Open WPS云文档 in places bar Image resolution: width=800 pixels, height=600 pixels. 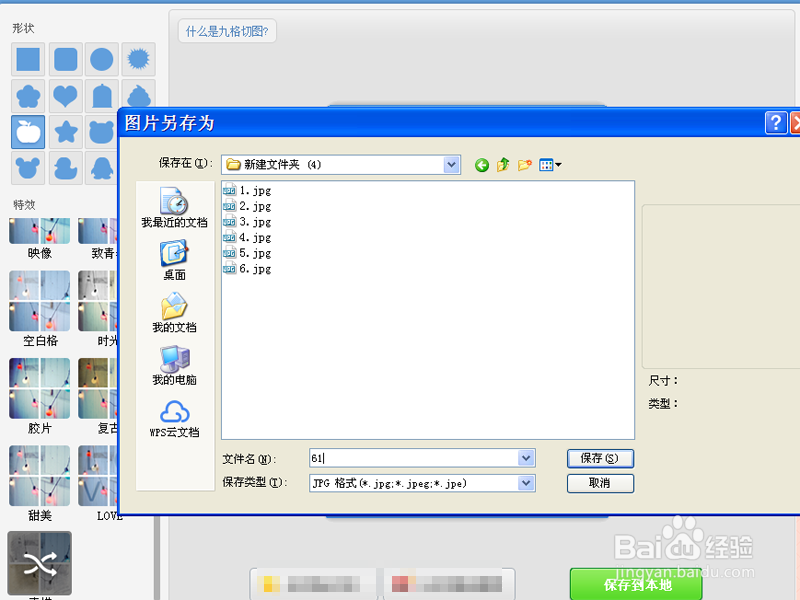click(174, 418)
